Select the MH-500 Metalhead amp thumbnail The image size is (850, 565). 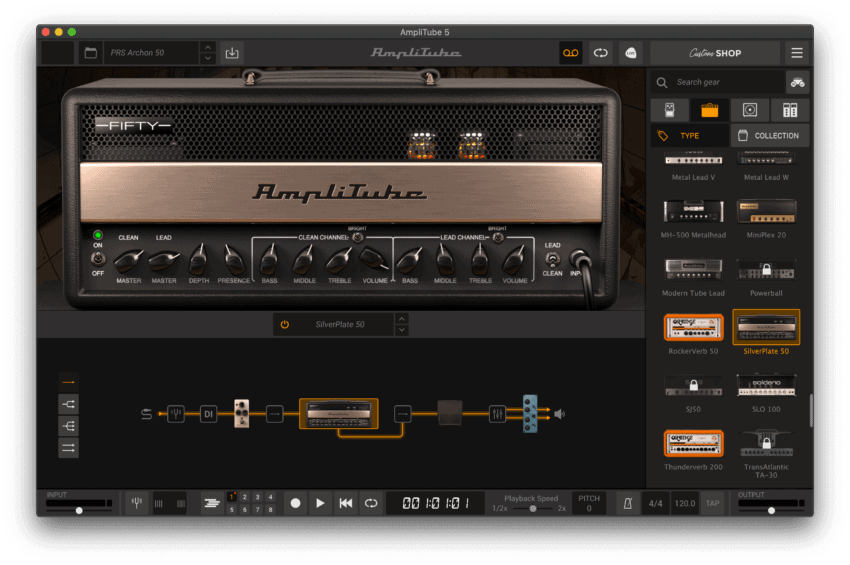pyautogui.click(x=693, y=211)
